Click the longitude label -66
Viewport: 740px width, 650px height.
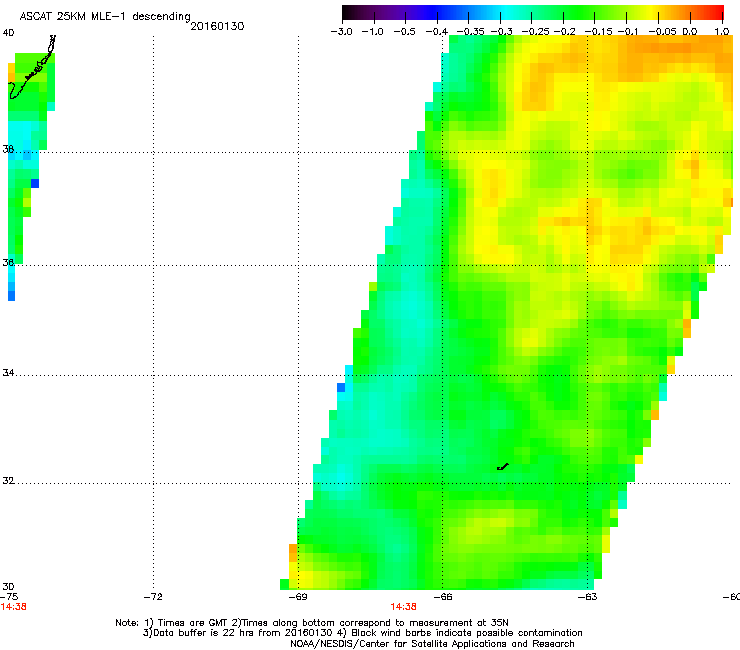442,597
